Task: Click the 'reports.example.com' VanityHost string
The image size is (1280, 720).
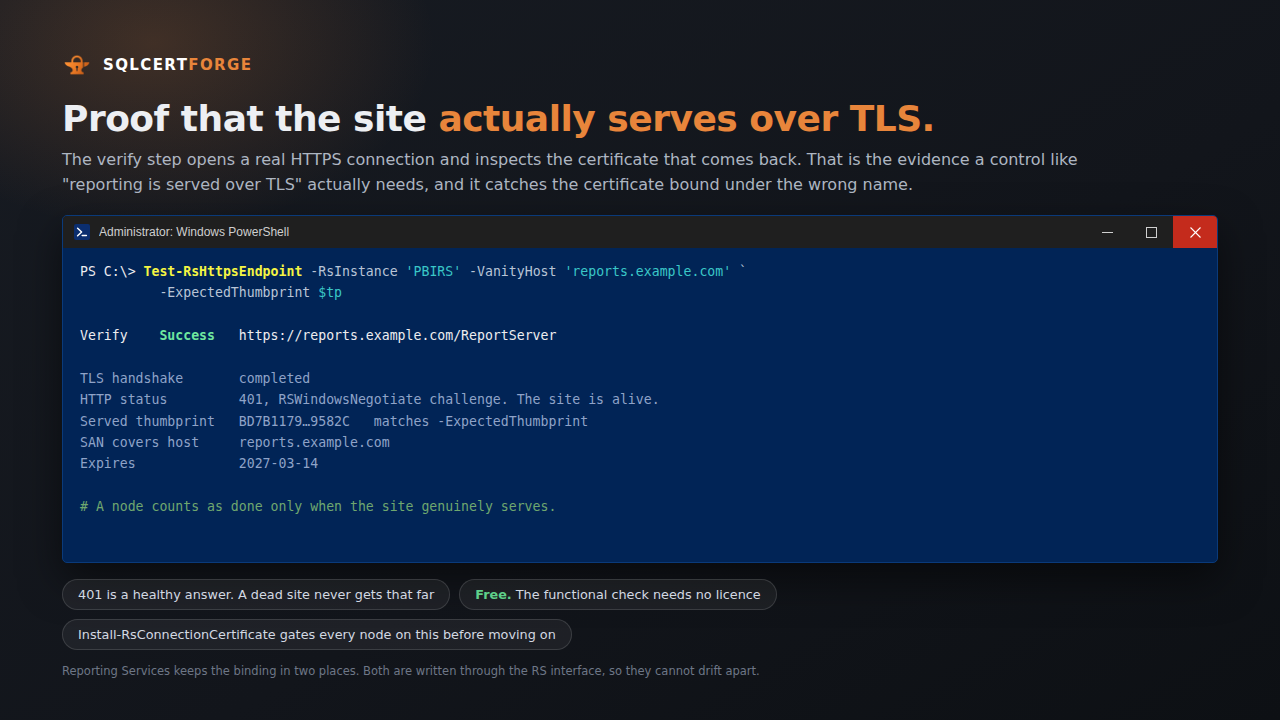Action: point(648,271)
